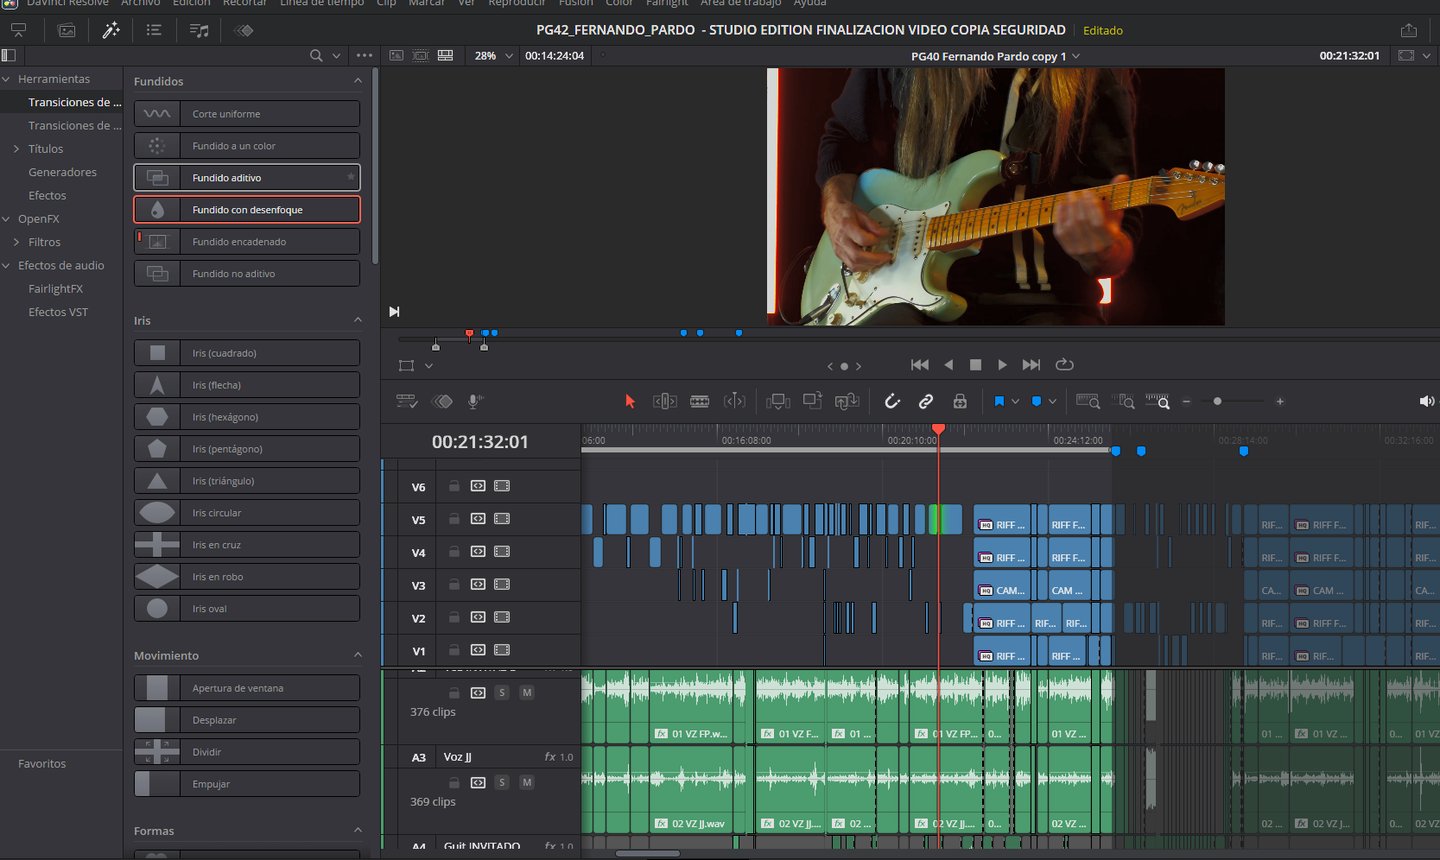1440x860 pixels.
Task: Open the Fairlight menu
Action: point(667,4)
